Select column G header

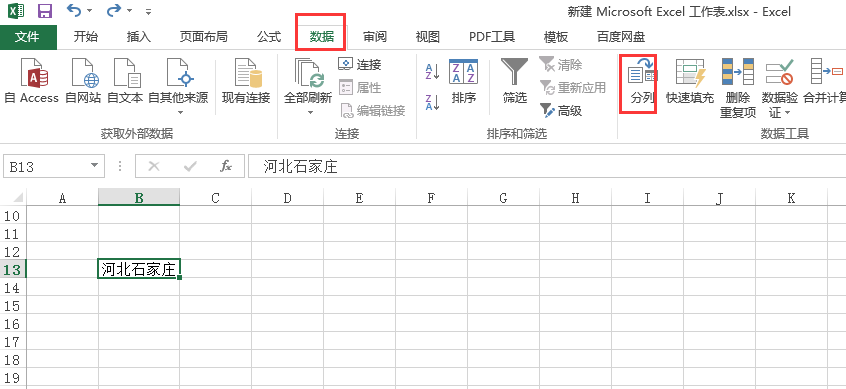pyautogui.click(x=503, y=197)
